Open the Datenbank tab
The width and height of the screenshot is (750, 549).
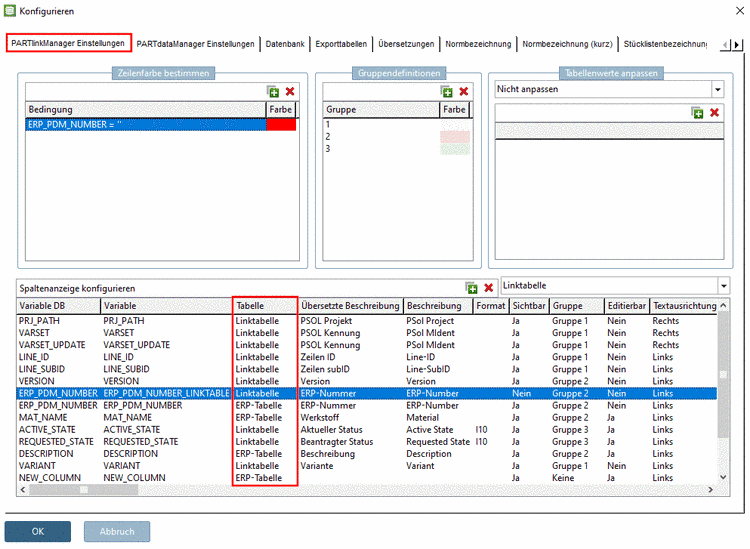(x=285, y=44)
